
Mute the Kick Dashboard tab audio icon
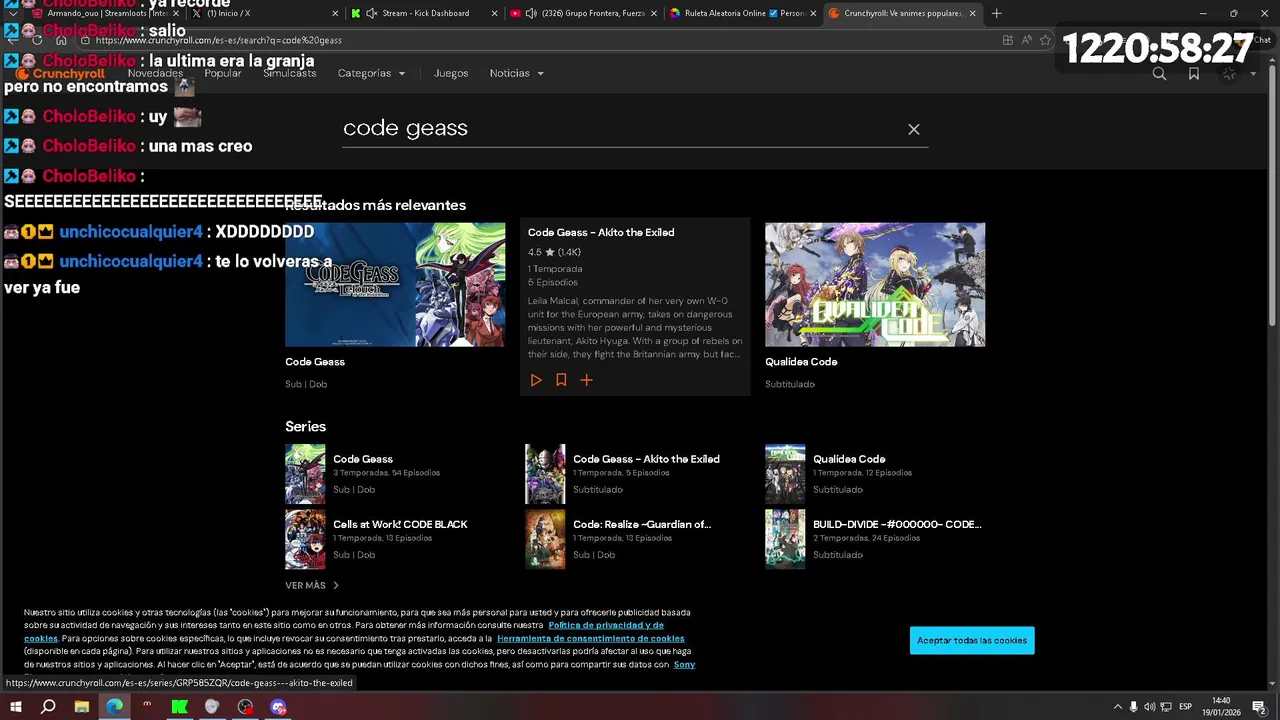click(372, 13)
